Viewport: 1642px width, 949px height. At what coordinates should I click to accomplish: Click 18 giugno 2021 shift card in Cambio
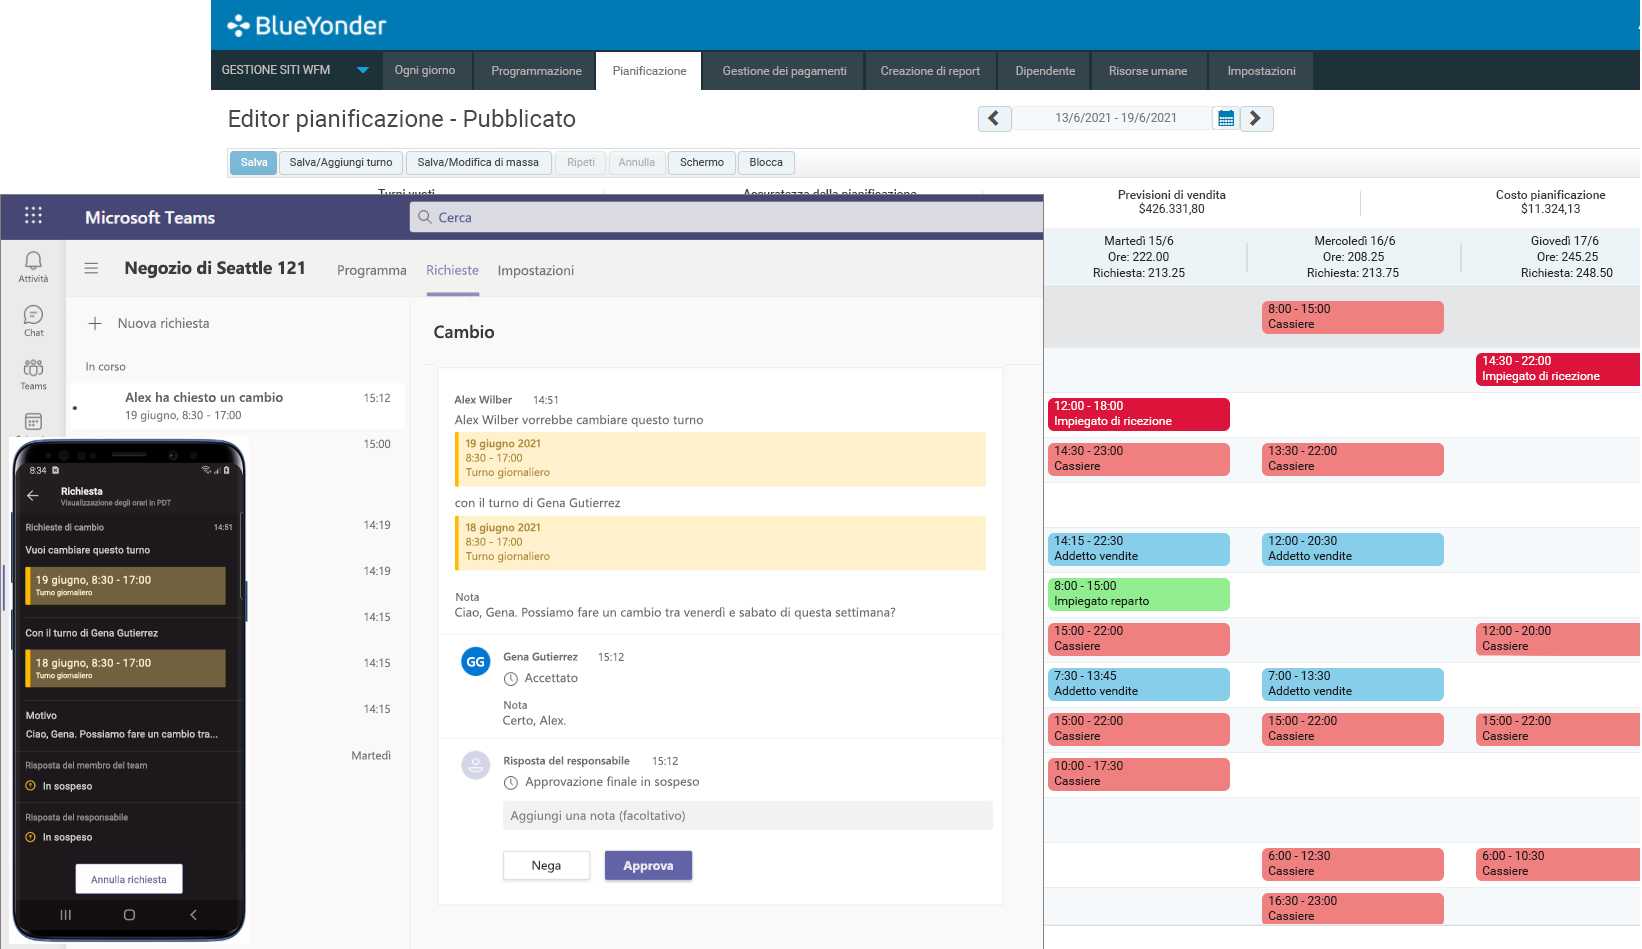tap(720, 543)
